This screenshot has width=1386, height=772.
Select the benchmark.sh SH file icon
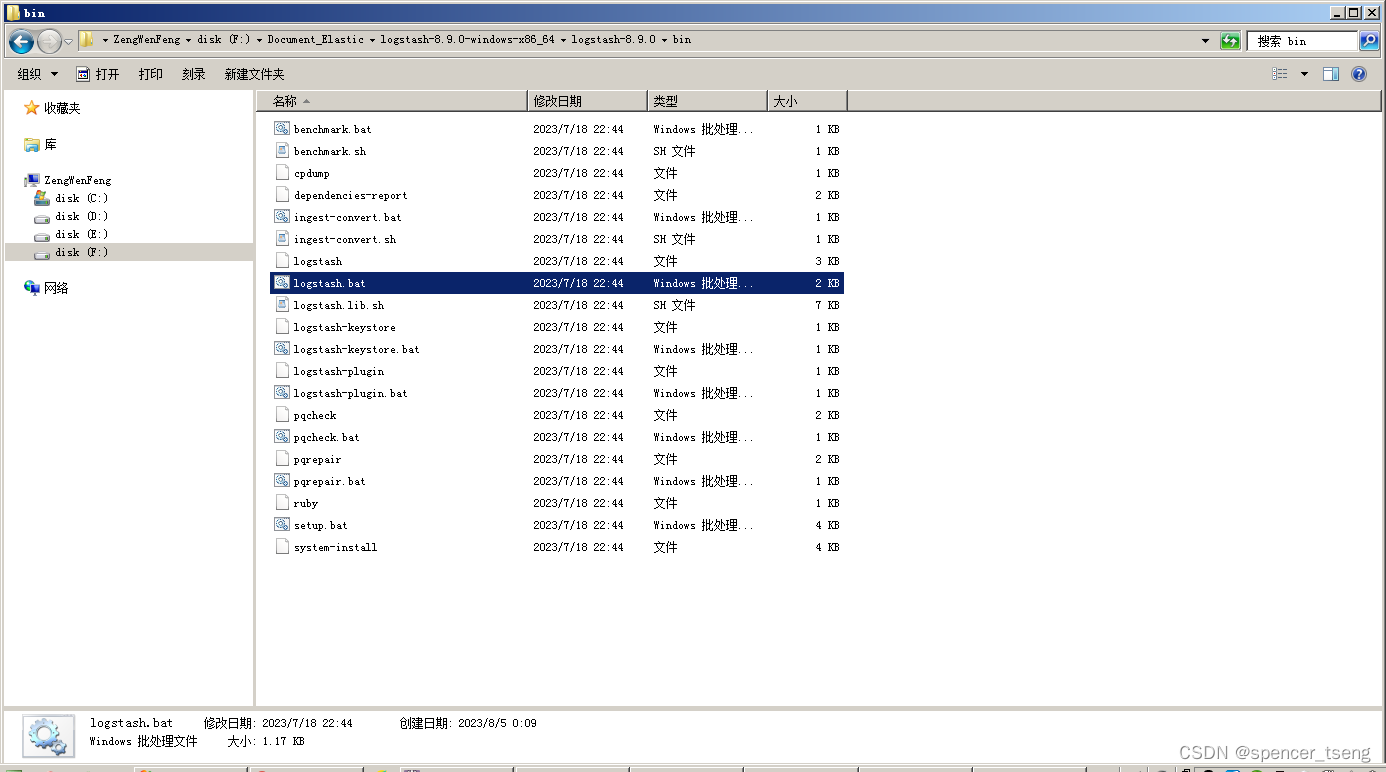click(281, 150)
